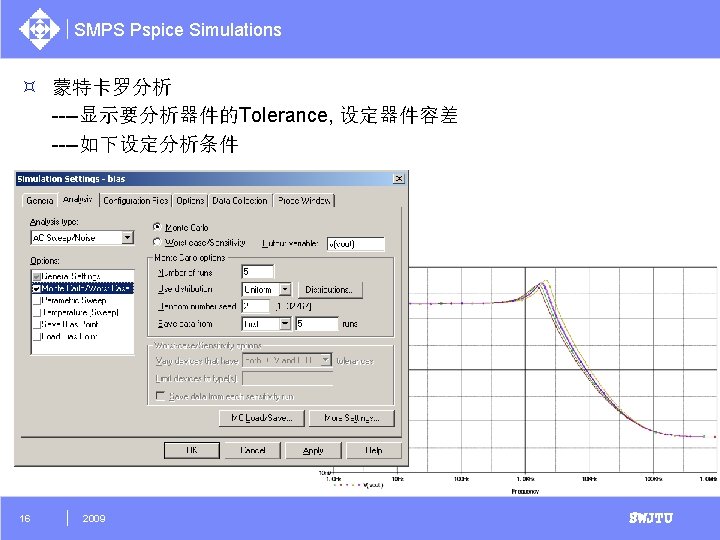Enable the Parametric Sweep checkbox
Viewport: 720px width, 540px height.
click(x=37, y=300)
